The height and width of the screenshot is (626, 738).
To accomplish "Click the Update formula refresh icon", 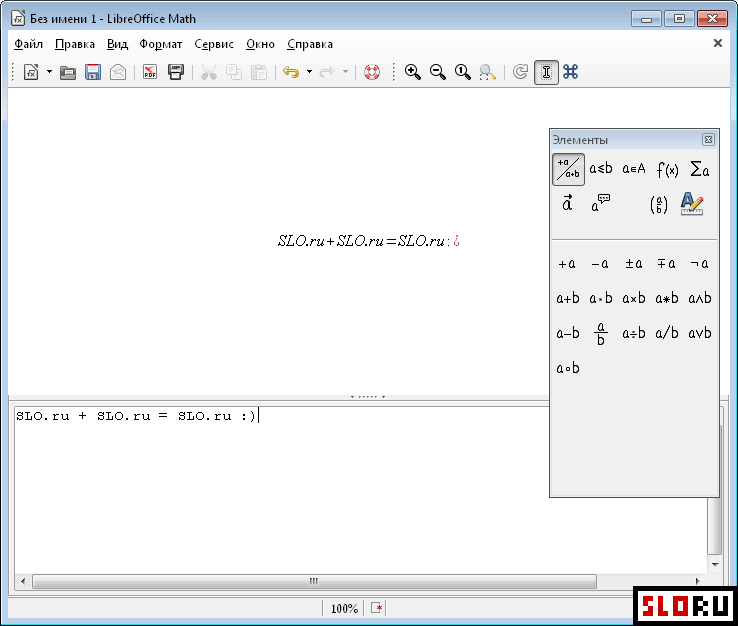I will click(520, 72).
